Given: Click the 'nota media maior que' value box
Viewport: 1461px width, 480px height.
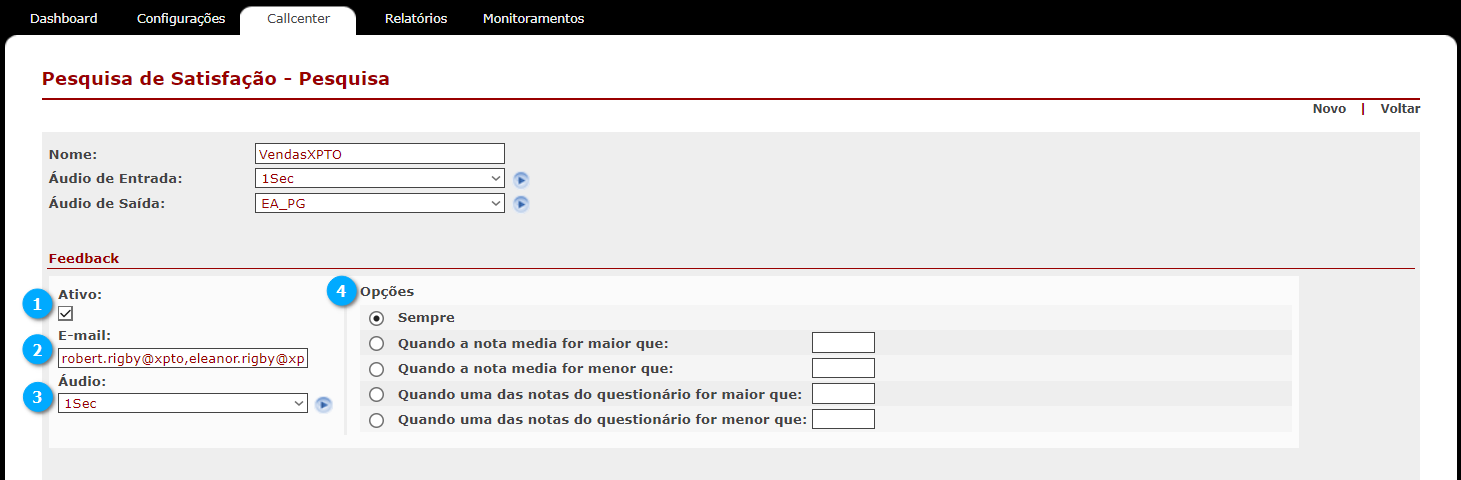Looking at the screenshot, I should point(843,343).
